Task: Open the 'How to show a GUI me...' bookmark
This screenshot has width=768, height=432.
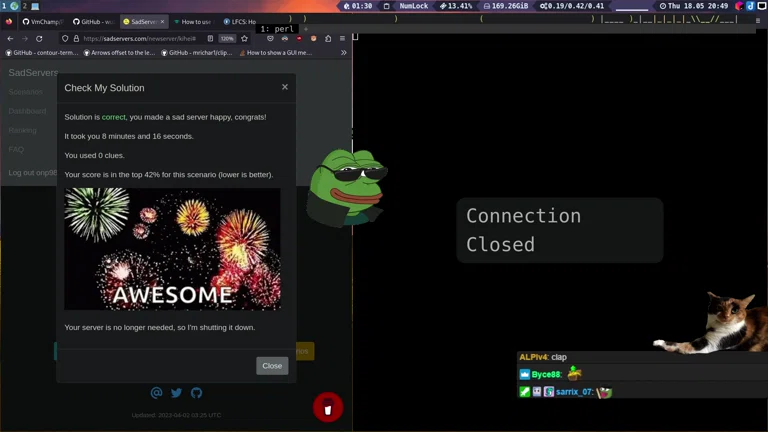Action: [276, 53]
